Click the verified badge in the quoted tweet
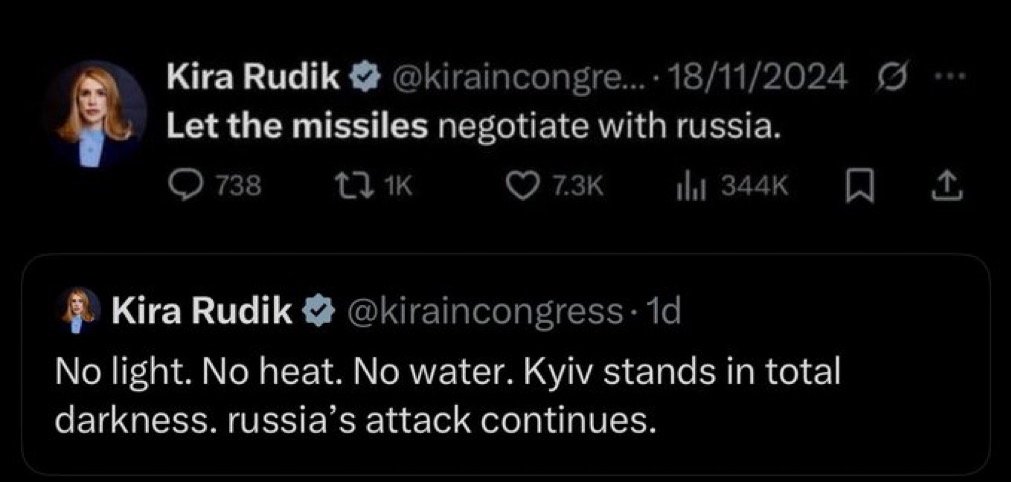This screenshot has width=1011, height=482. [319, 312]
